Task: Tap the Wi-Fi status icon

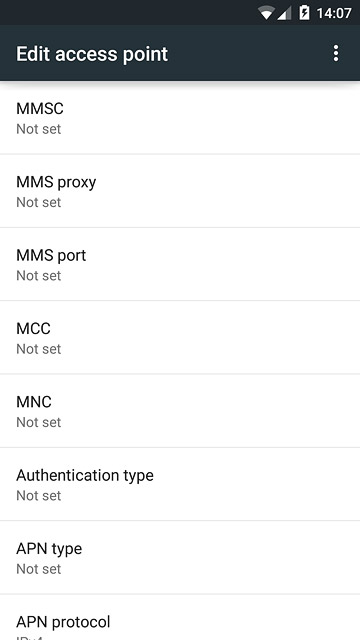Action: point(266,13)
